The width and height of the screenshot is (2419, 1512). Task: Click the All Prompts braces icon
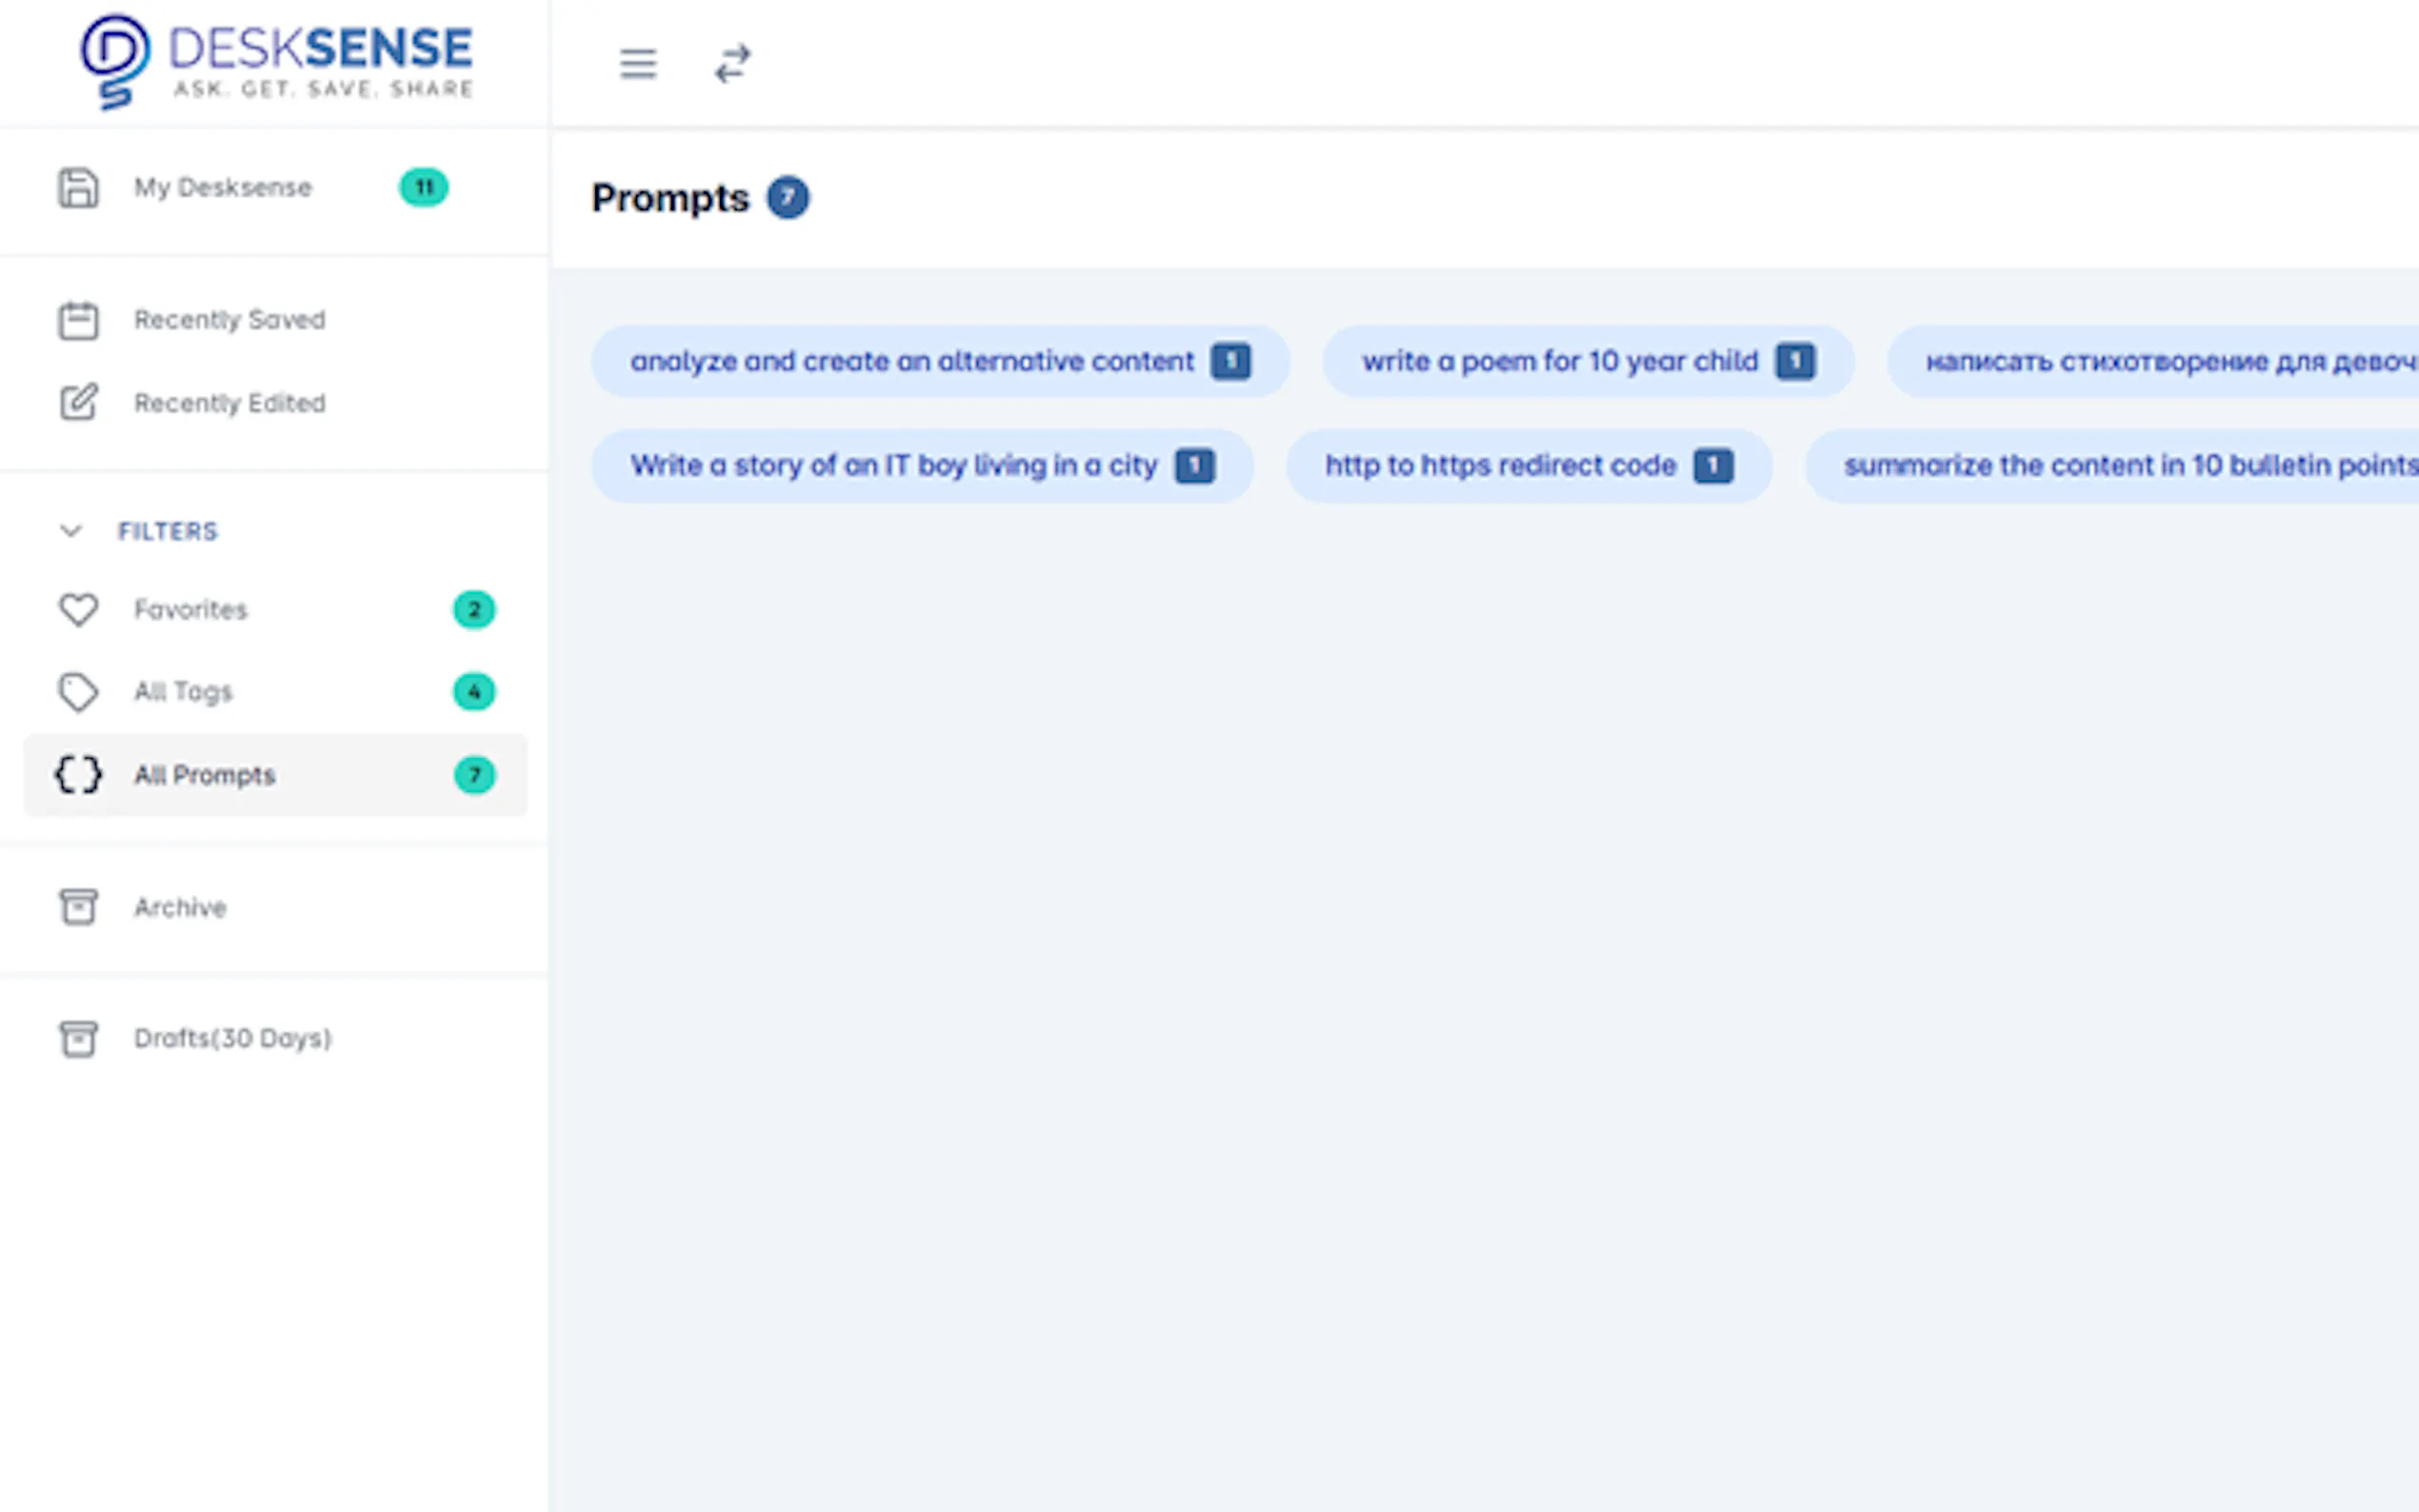[78, 775]
